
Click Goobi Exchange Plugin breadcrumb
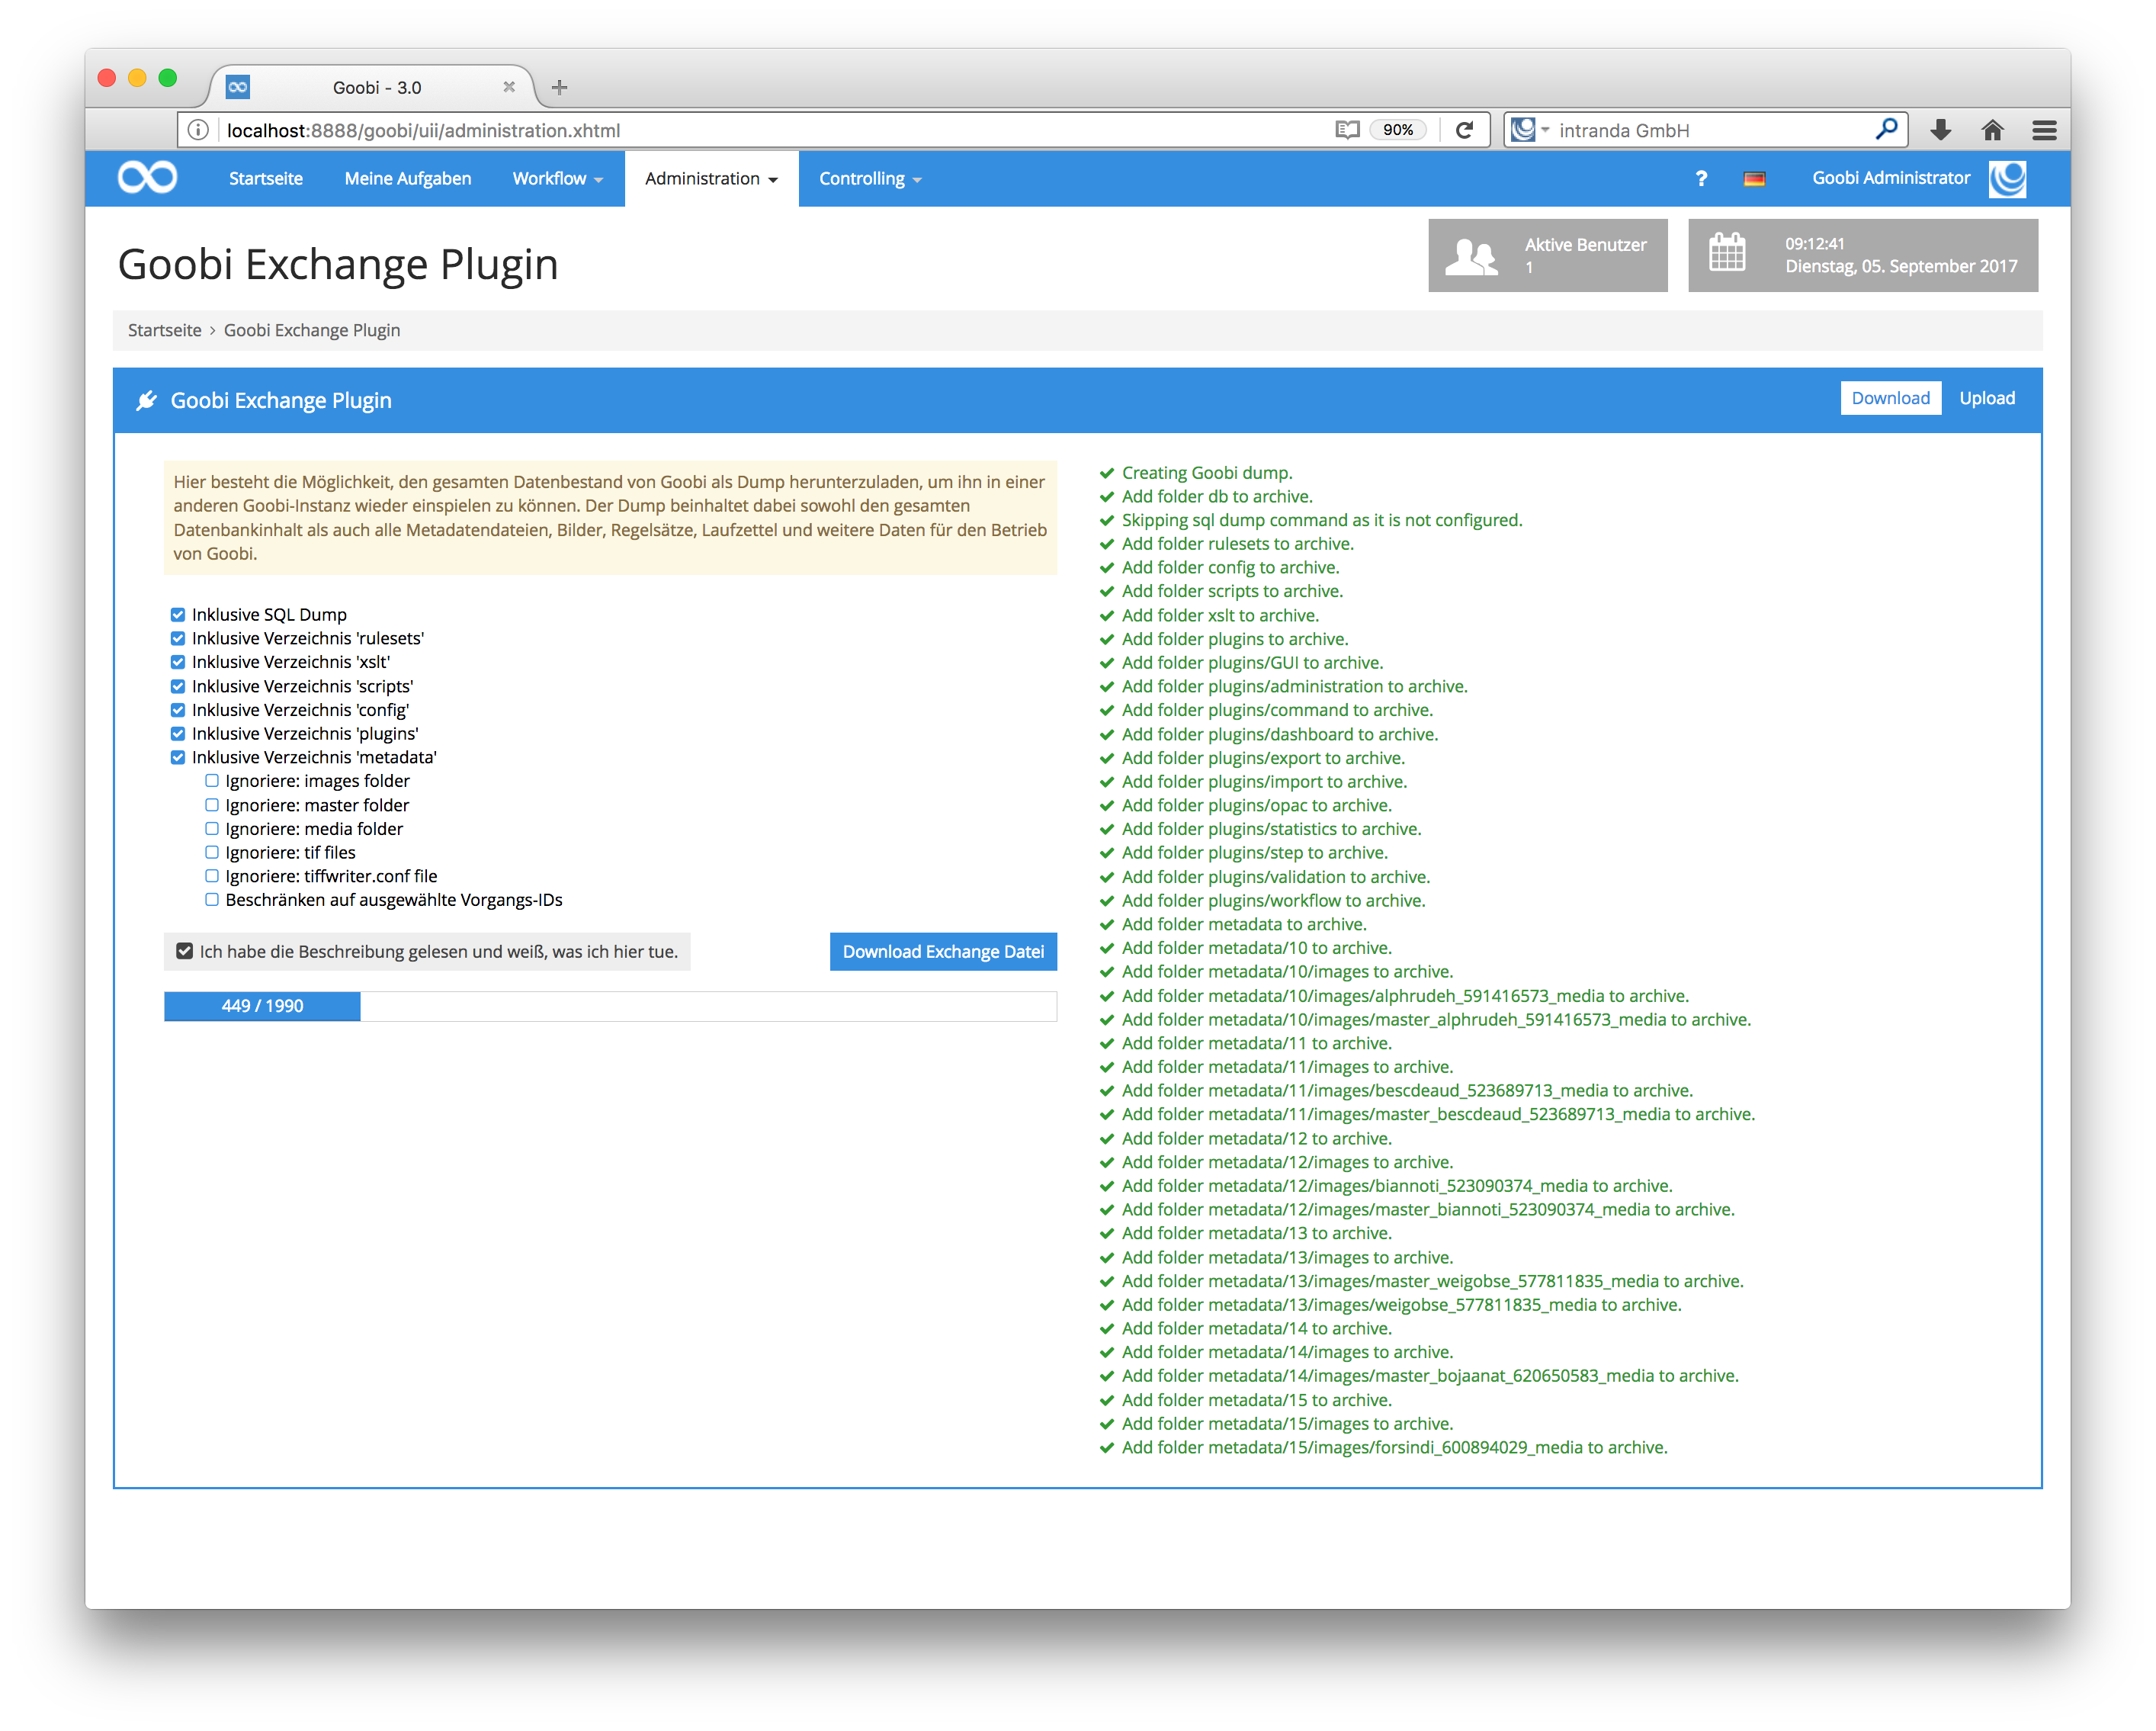point(312,330)
